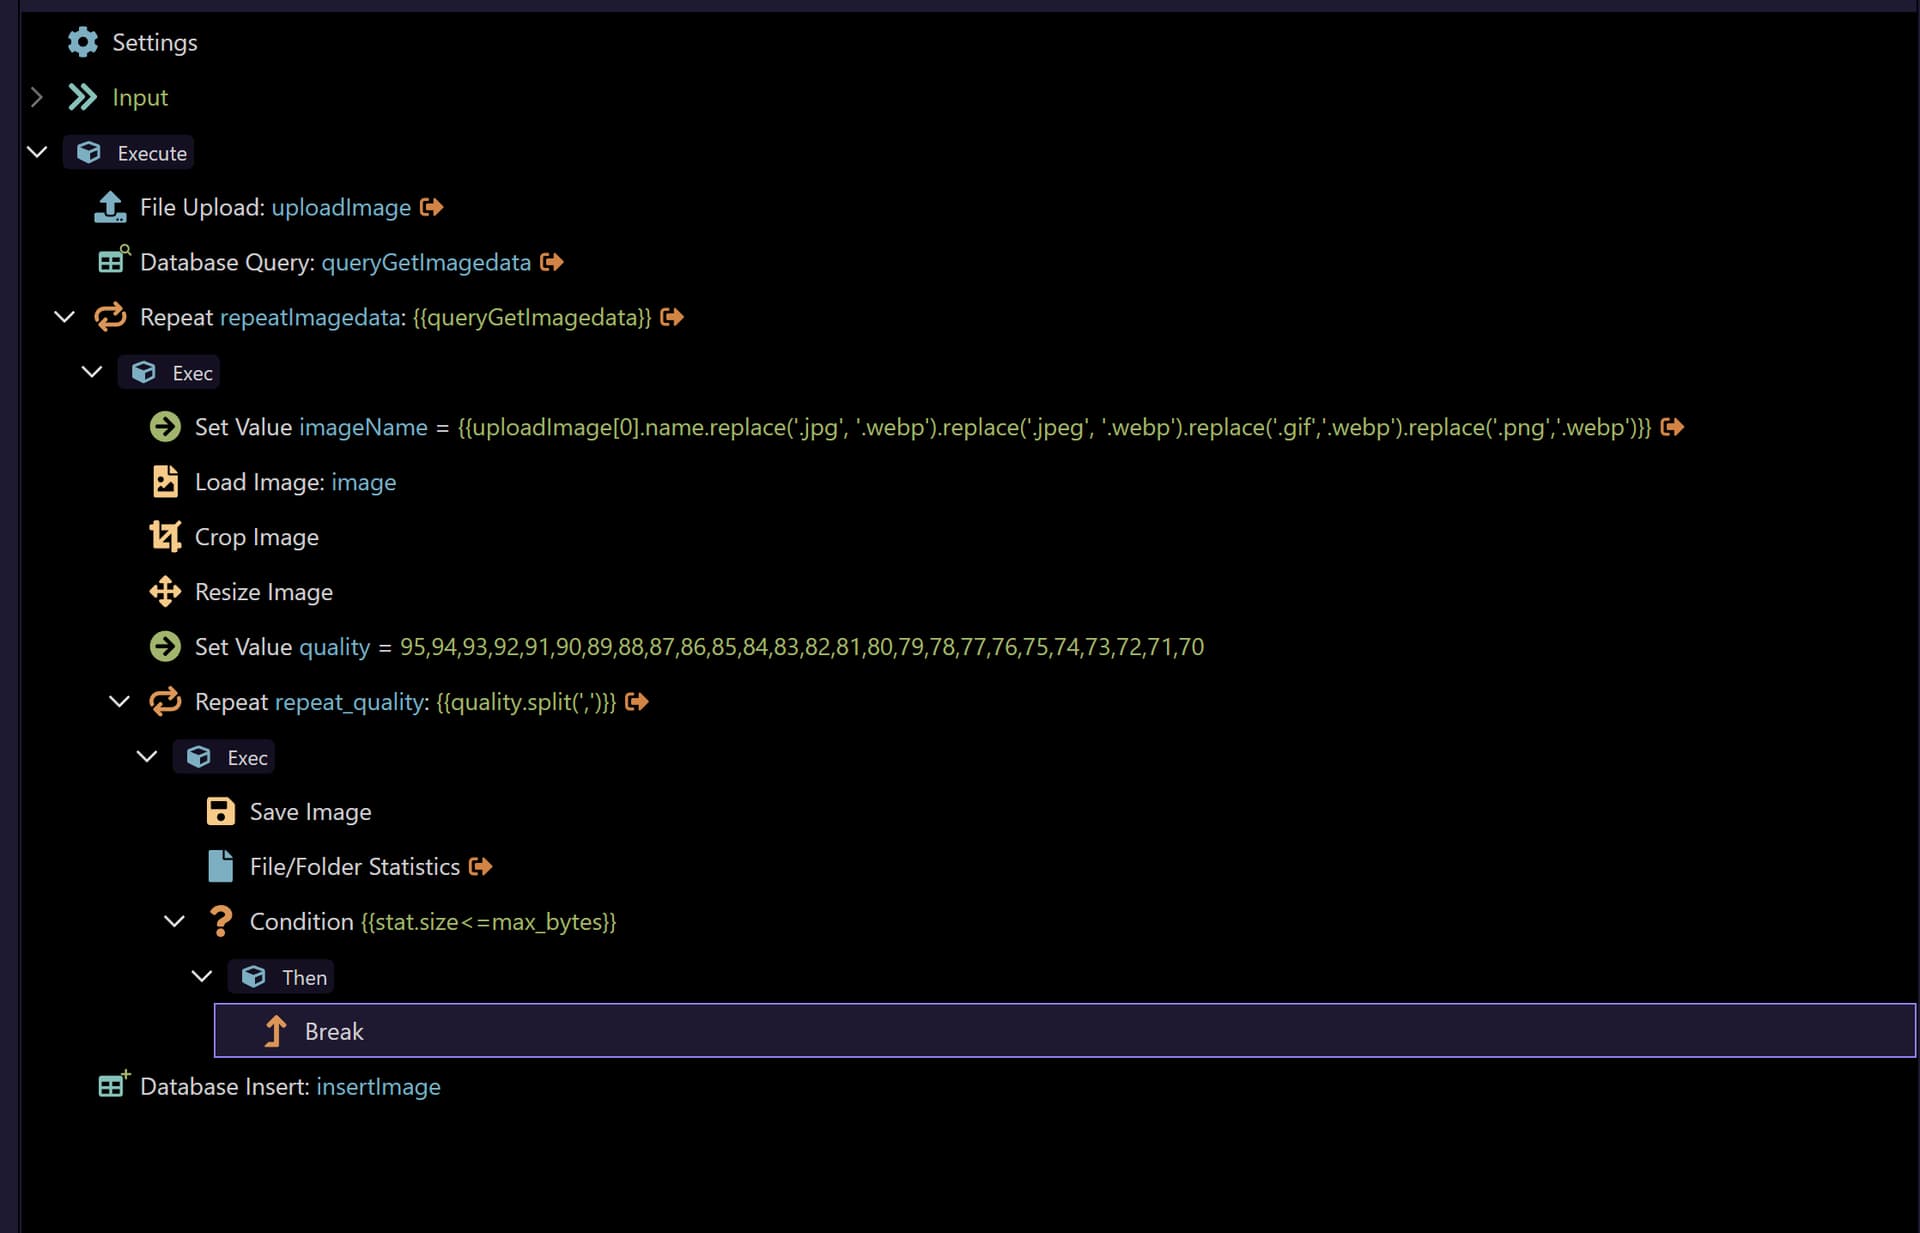Click the Condition question mark icon
Image resolution: width=1920 pixels, height=1233 pixels.
click(220, 921)
